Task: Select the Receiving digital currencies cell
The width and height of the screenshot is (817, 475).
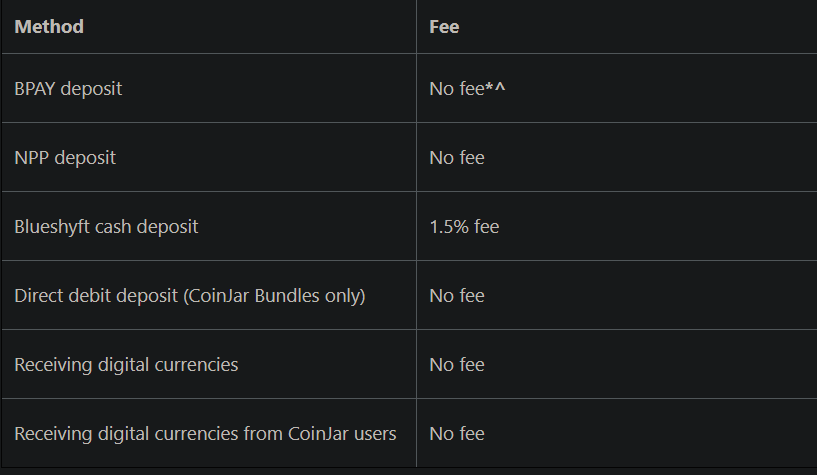Action: coord(209,364)
